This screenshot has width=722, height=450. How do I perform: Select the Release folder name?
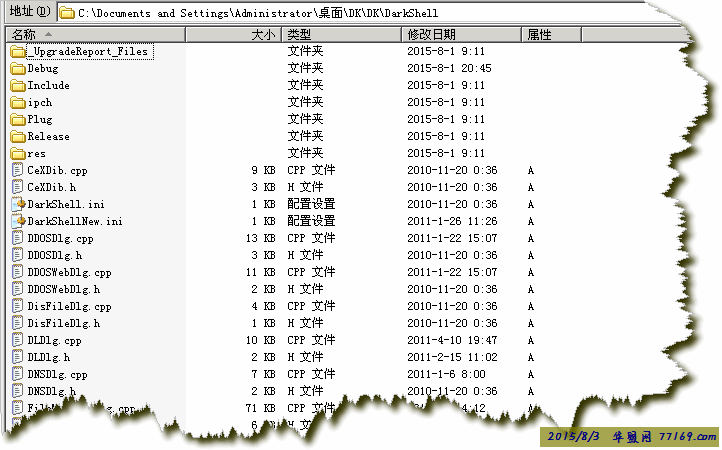[48, 137]
